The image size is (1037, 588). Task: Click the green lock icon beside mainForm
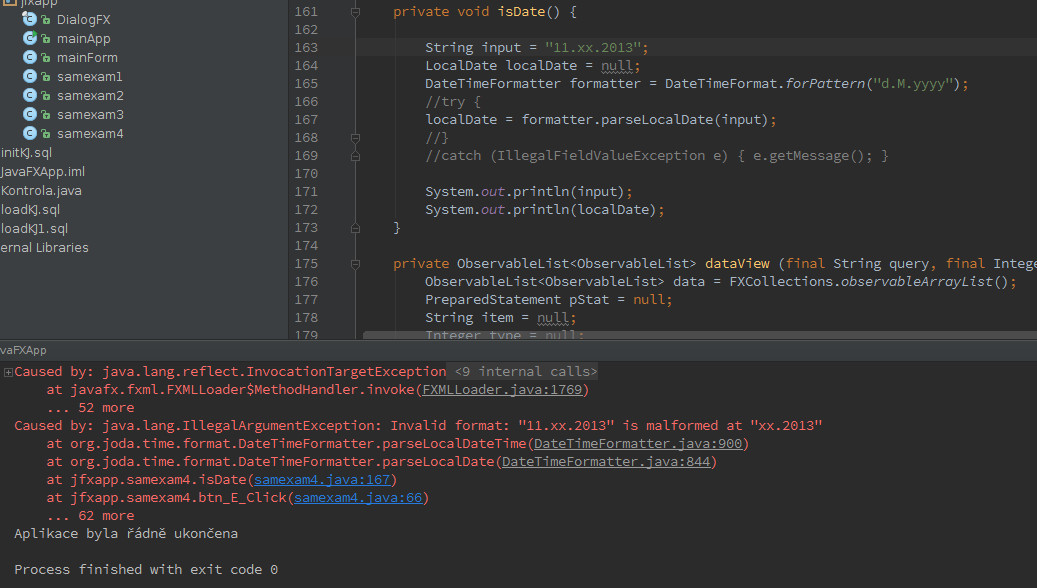coord(46,57)
